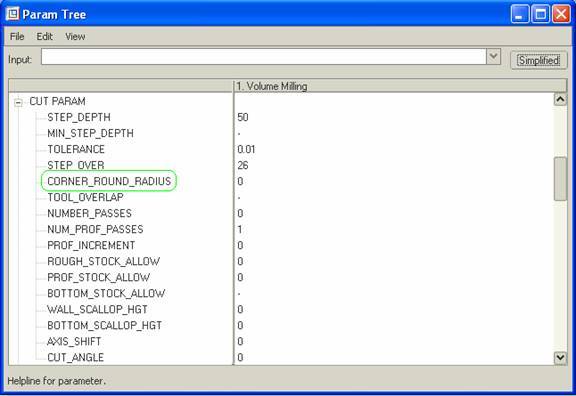Screen dimensions: 576x396
Task: Select CUT_ANGLE parameter
Action: tap(75, 357)
